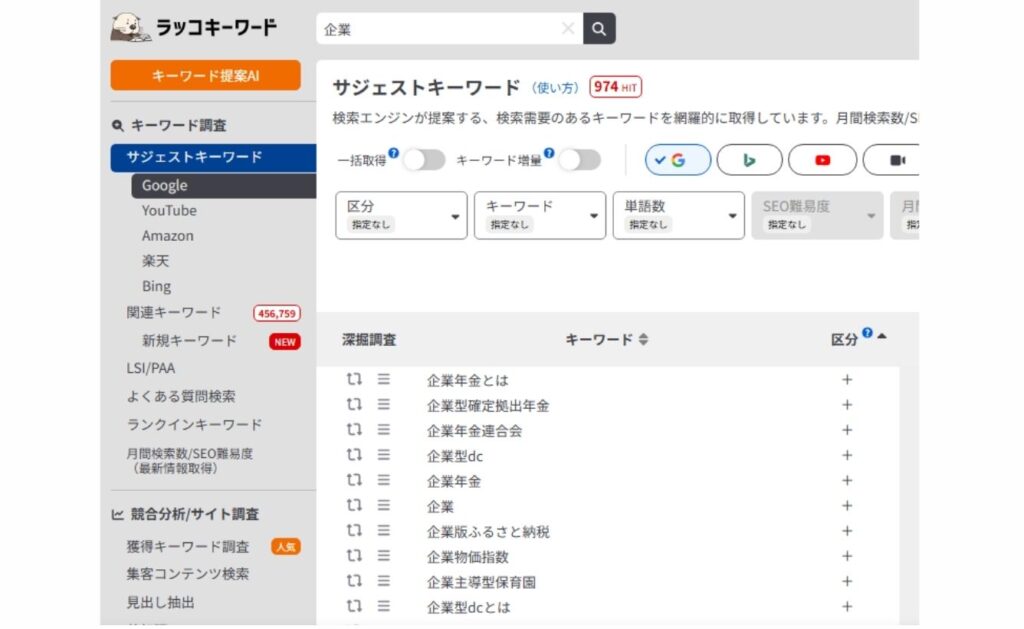Viewport: 1024px width, 629px height.
Task: Select Bing in the sidebar
Action: point(157,286)
